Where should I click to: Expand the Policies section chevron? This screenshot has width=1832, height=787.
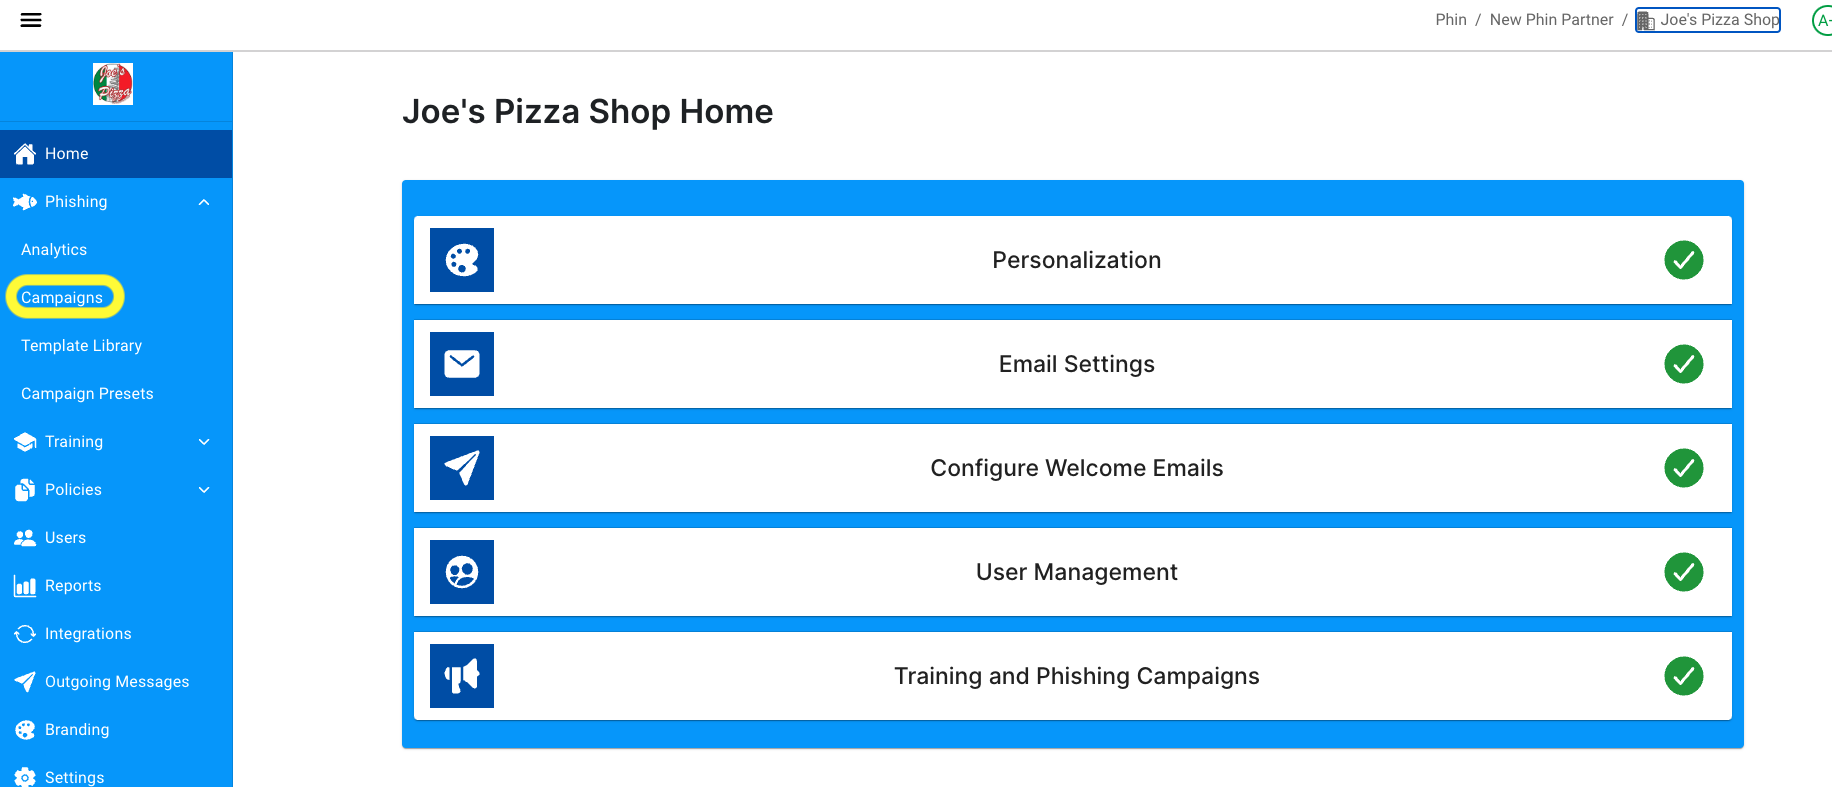(204, 490)
